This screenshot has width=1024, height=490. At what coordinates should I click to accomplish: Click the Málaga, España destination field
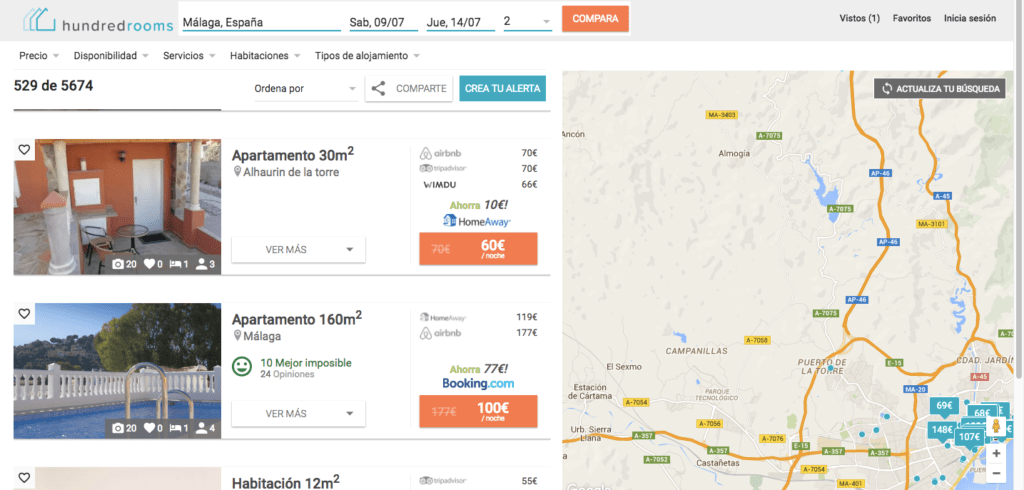(261, 22)
